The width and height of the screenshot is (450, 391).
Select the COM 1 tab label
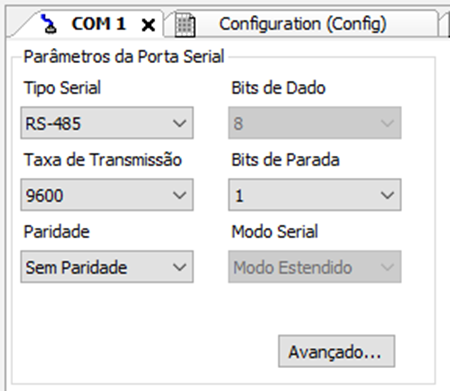(x=99, y=24)
